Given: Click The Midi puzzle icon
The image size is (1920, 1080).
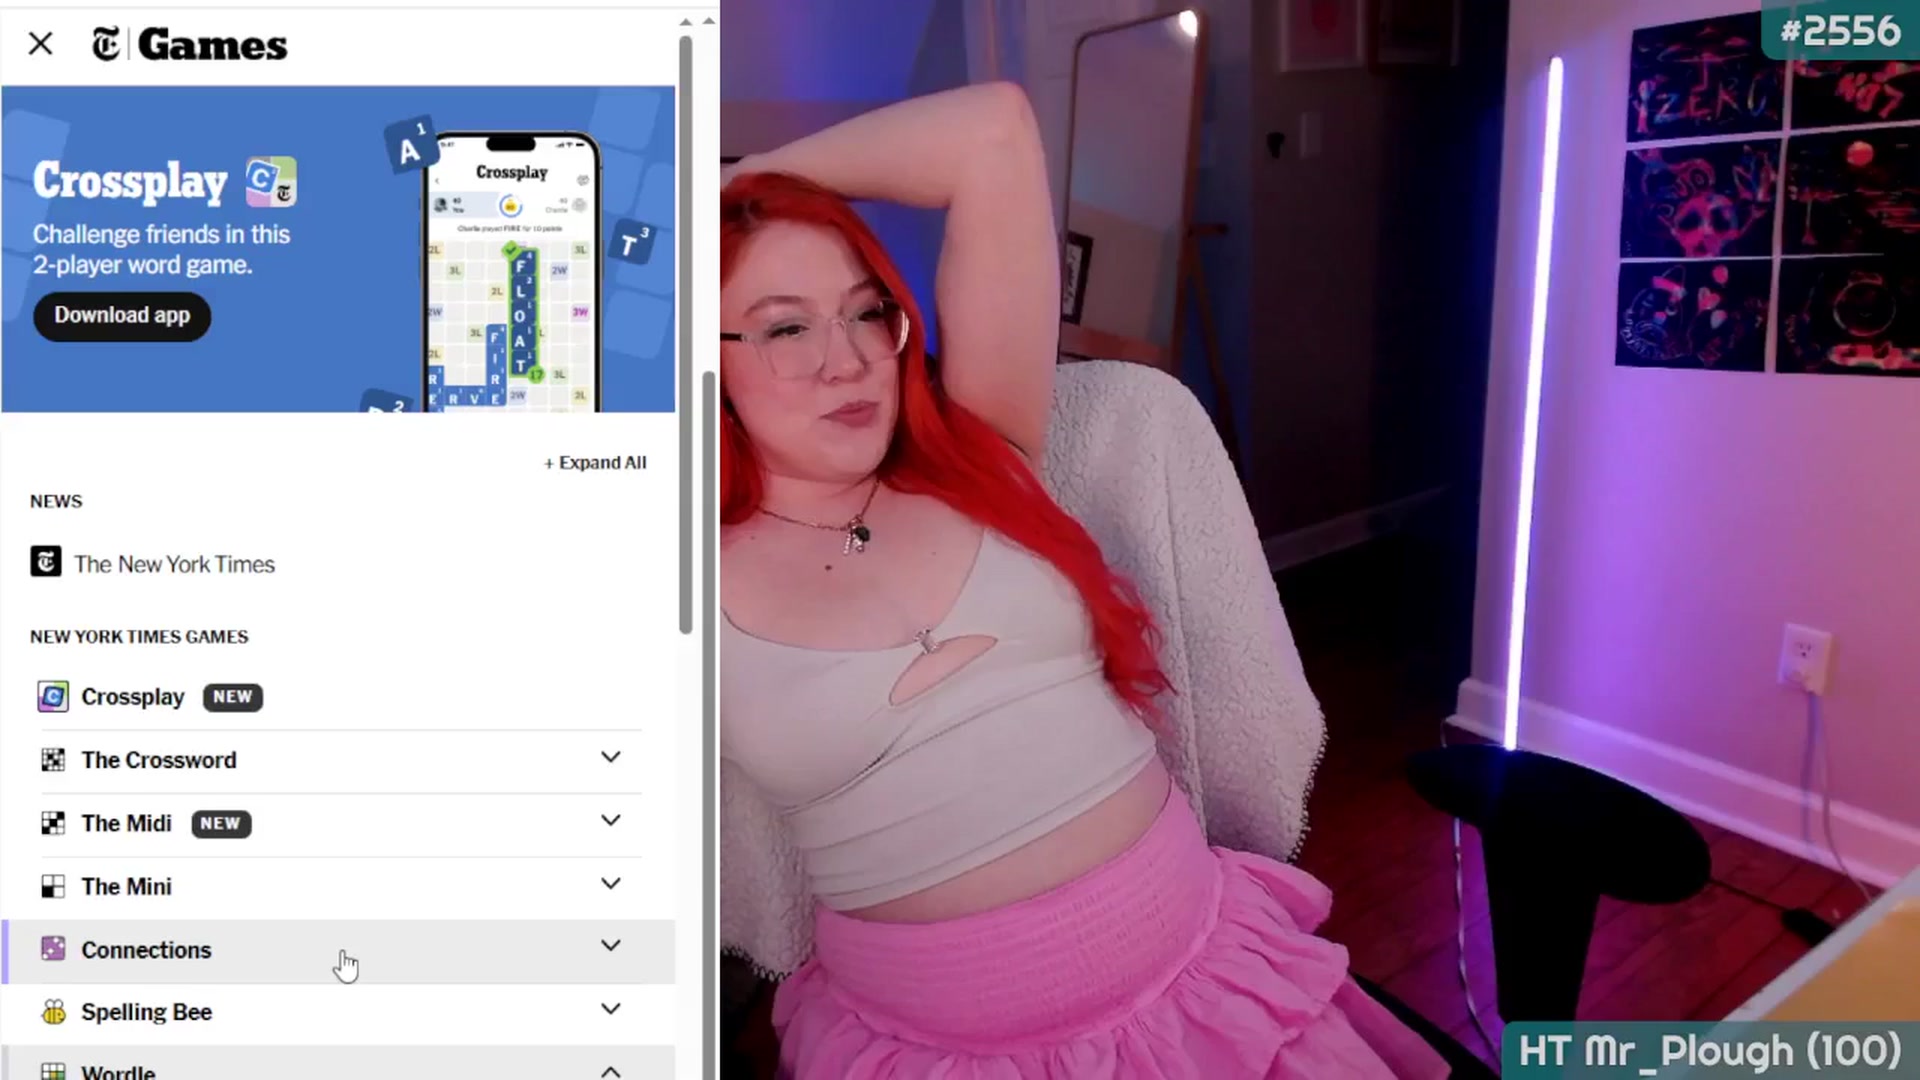Looking at the screenshot, I should tap(53, 823).
